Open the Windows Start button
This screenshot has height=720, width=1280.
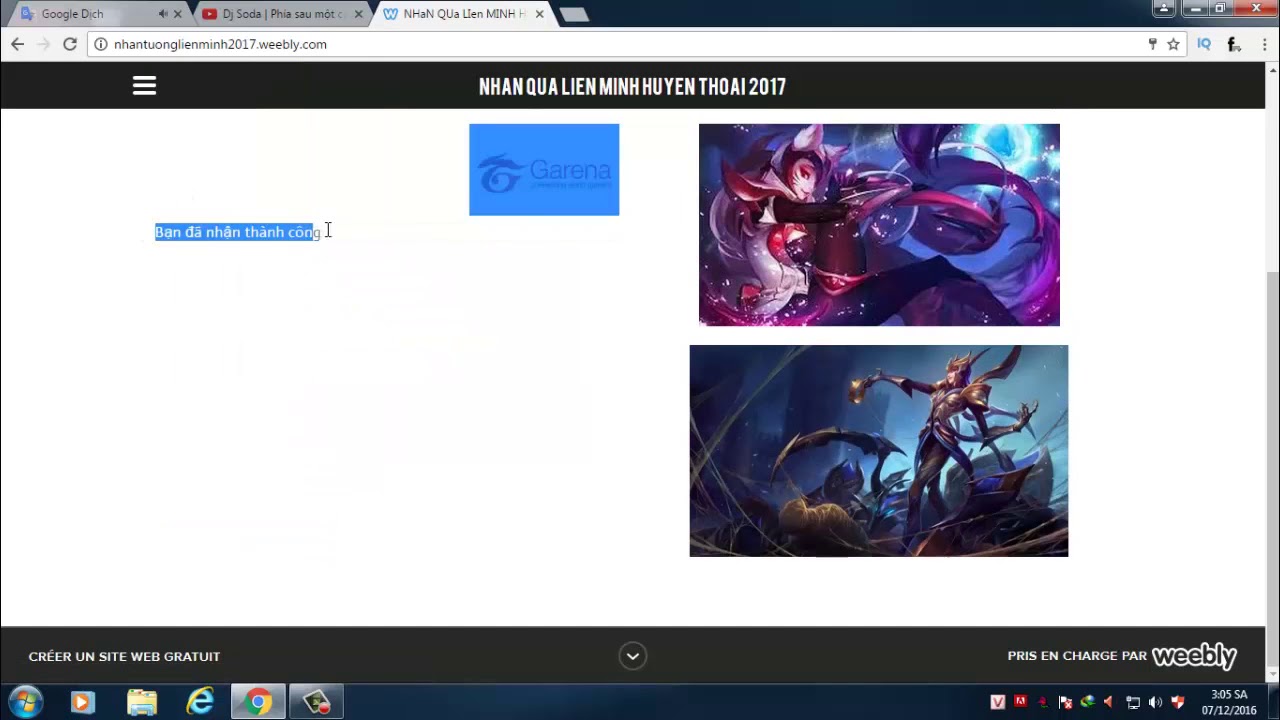pyautogui.click(x=25, y=702)
